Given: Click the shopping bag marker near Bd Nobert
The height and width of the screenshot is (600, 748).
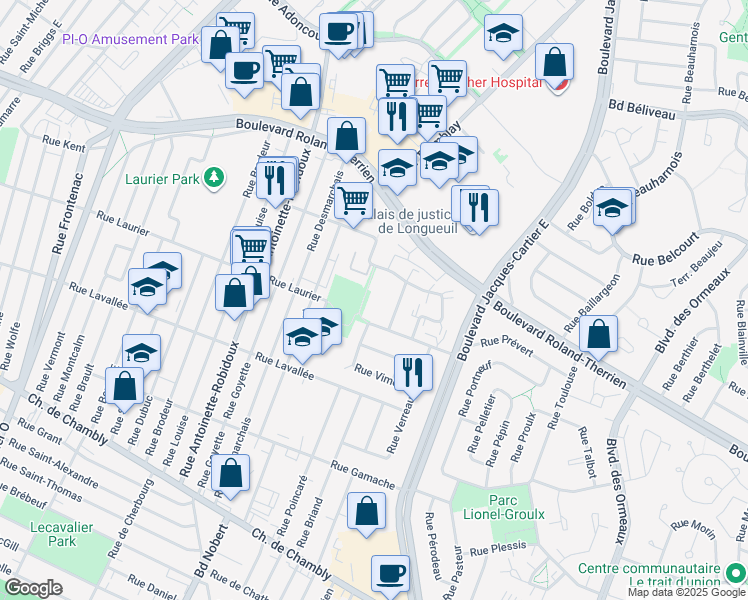Looking at the screenshot, I should (230, 475).
